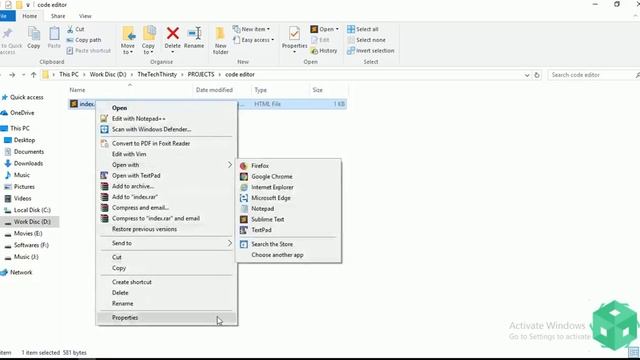Select Downloads in navigation pane
640x360 pixels.
pyautogui.click(x=28, y=163)
